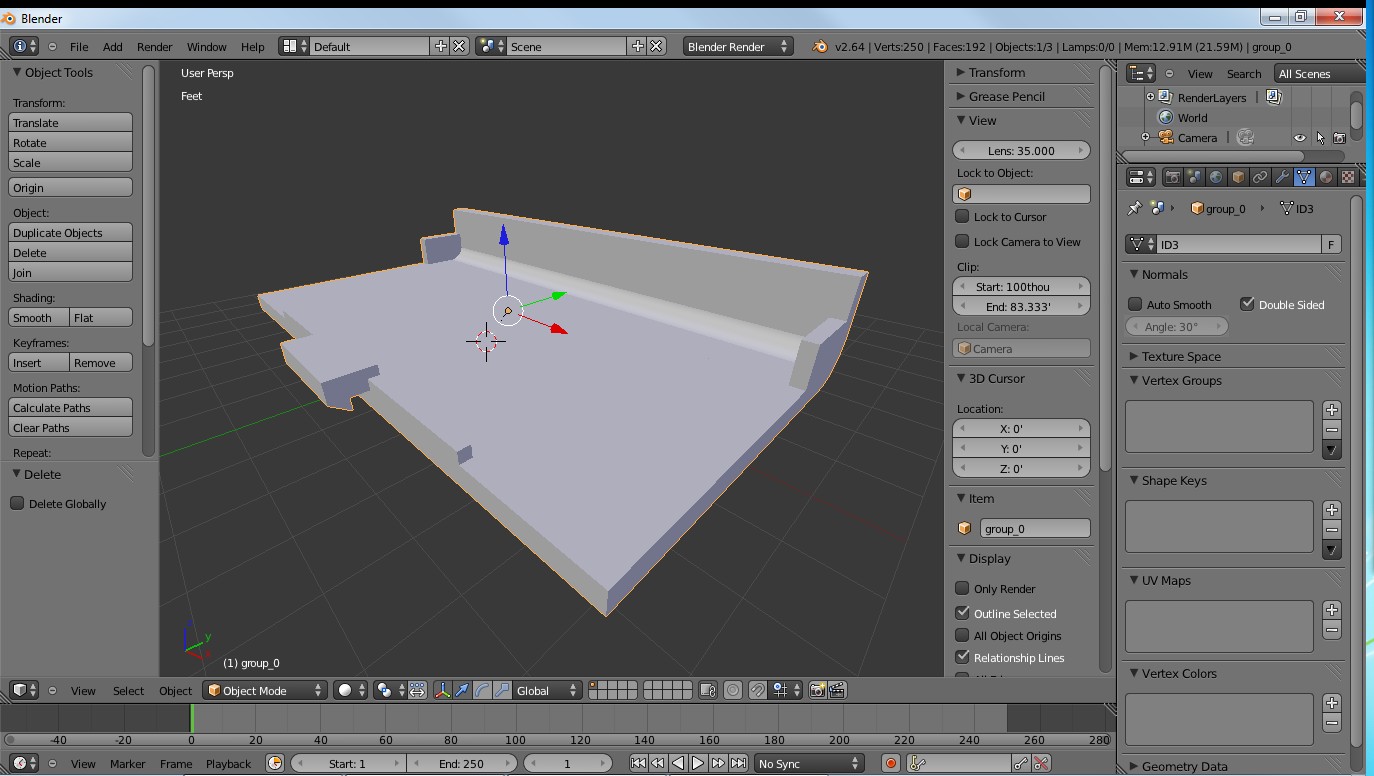Uncheck Outline Selected checkbox
Screen dimensions: 1374x776
962,613
